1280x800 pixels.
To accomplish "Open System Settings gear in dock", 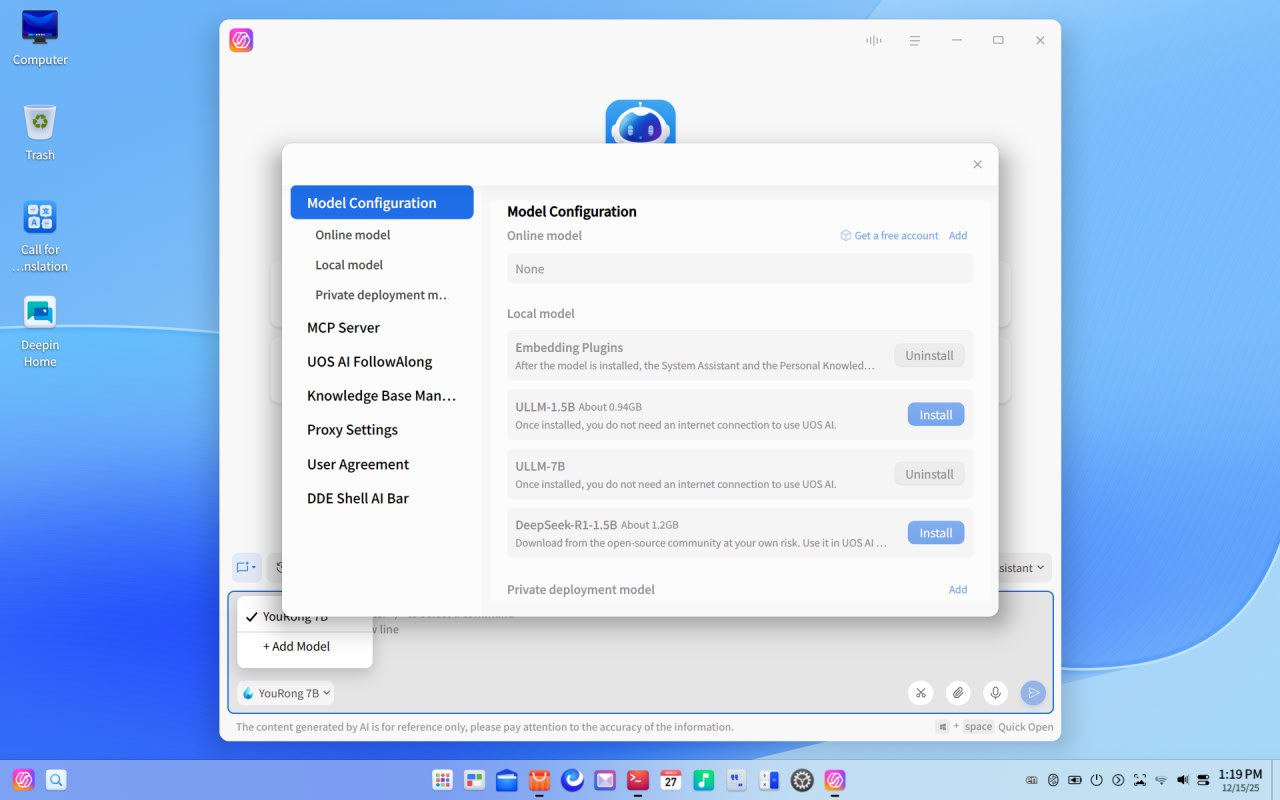I will 802,780.
